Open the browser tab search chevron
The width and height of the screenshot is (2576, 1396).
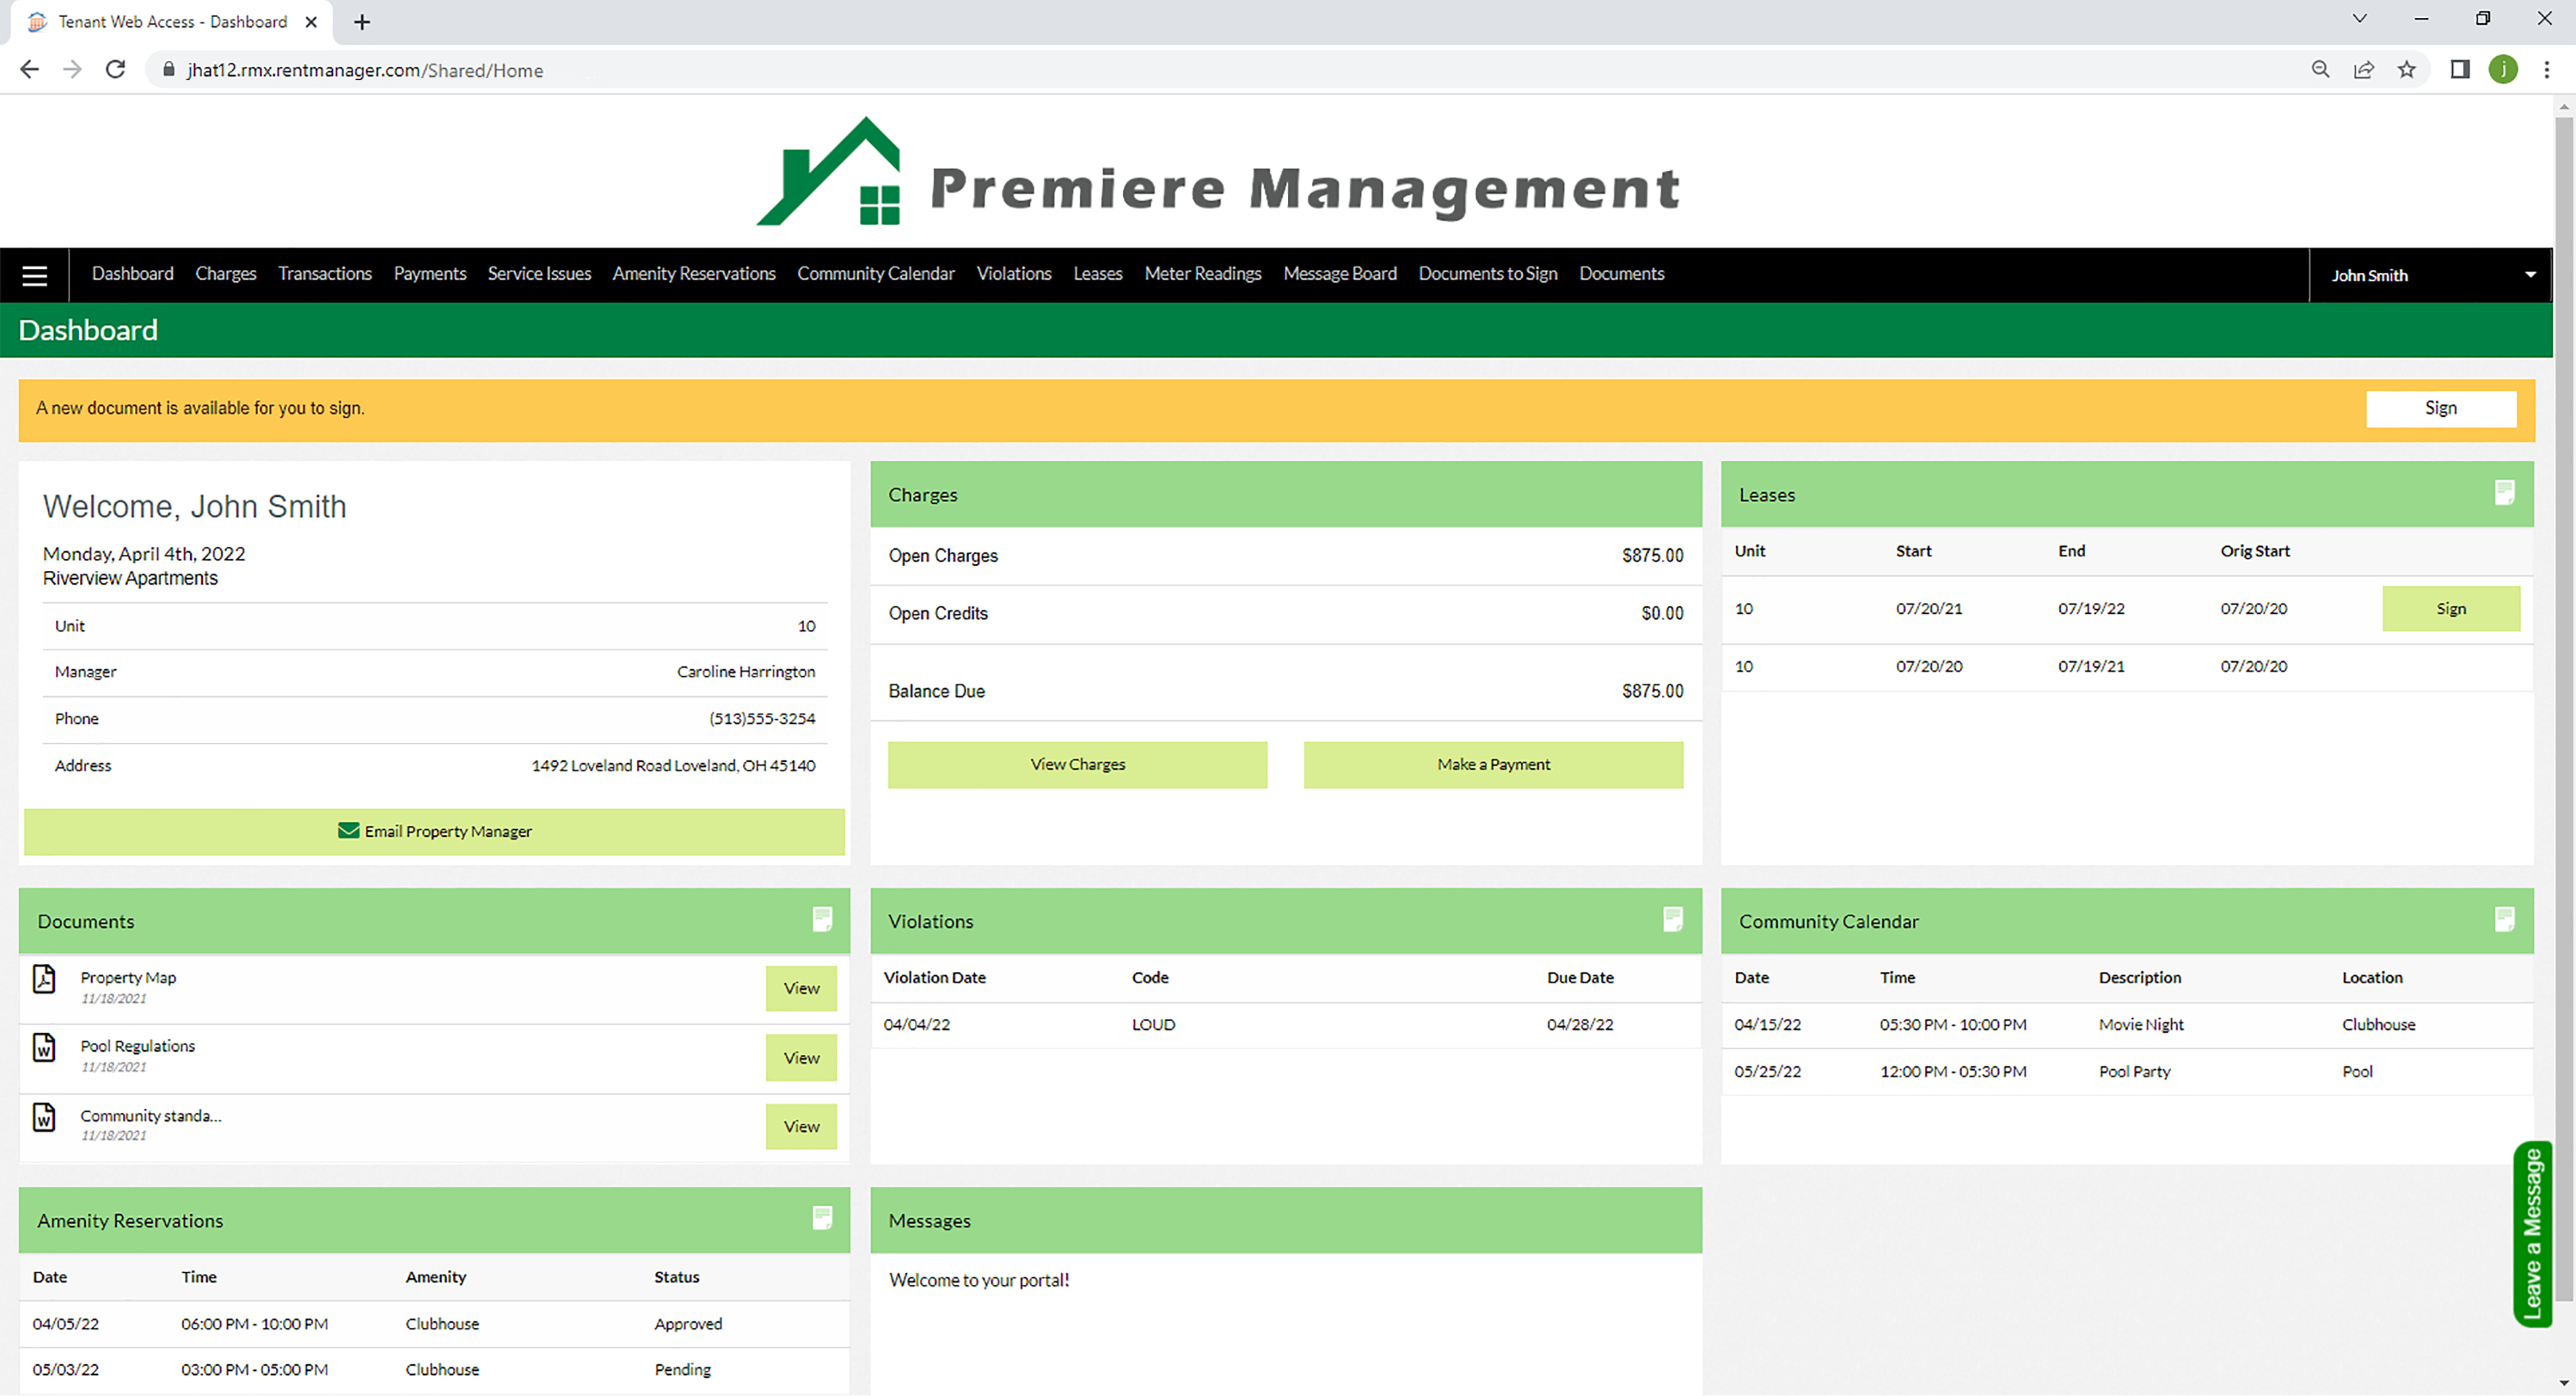[x=2359, y=19]
